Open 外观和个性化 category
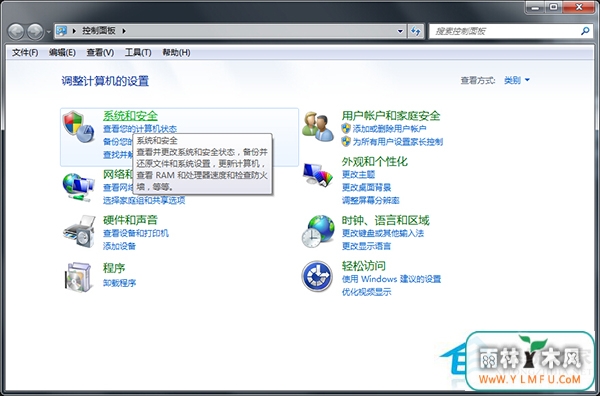 375,161
